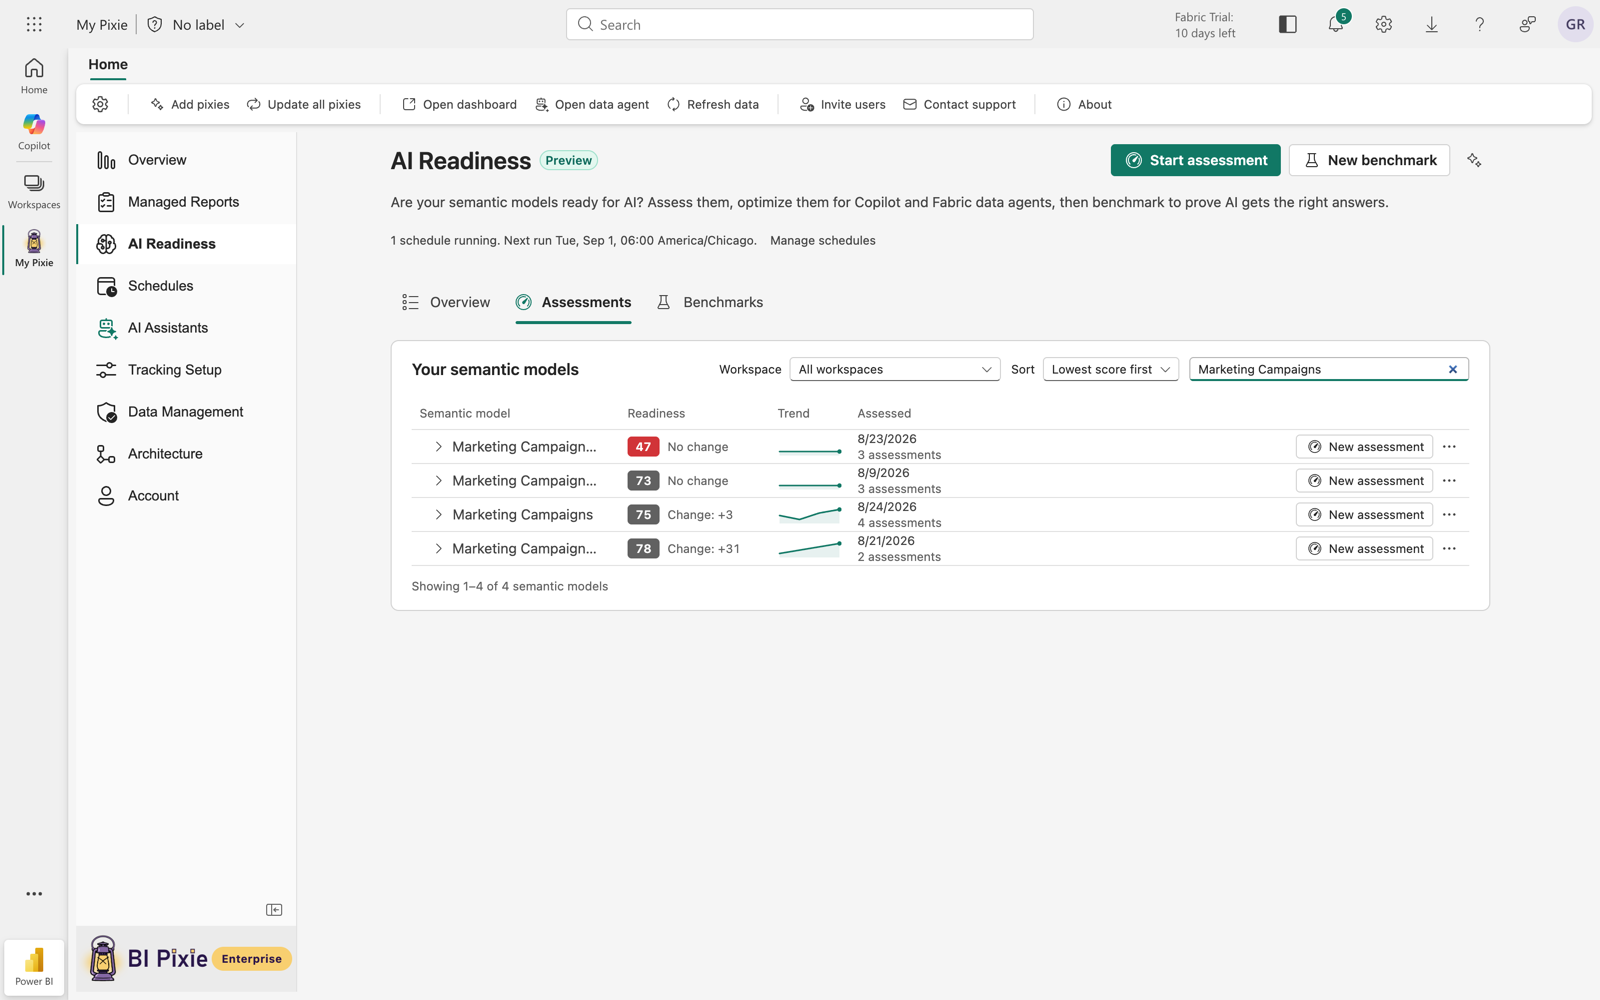Click the feedback share icon
The width and height of the screenshot is (1600, 1000).
pyautogui.click(x=1528, y=24)
